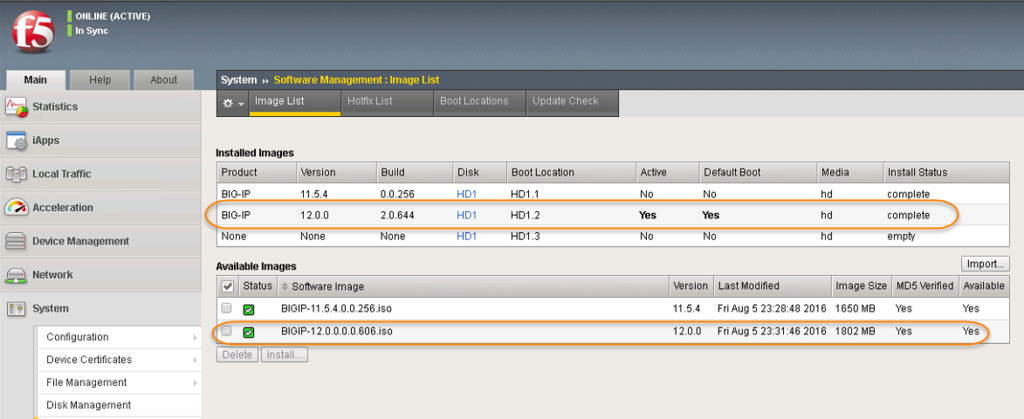
Task: Select the BIGIP-12.0.0.0.0.606.iso file name
Action: (337, 332)
